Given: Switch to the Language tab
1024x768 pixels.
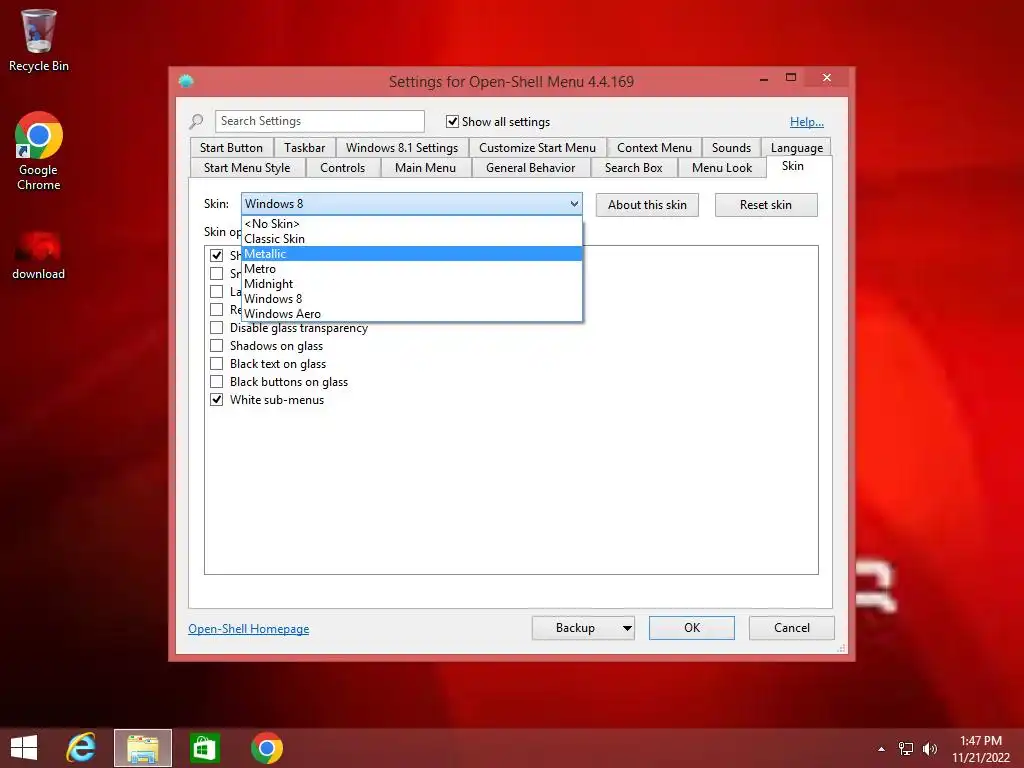Looking at the screenshot, I should tap(797, 148).
